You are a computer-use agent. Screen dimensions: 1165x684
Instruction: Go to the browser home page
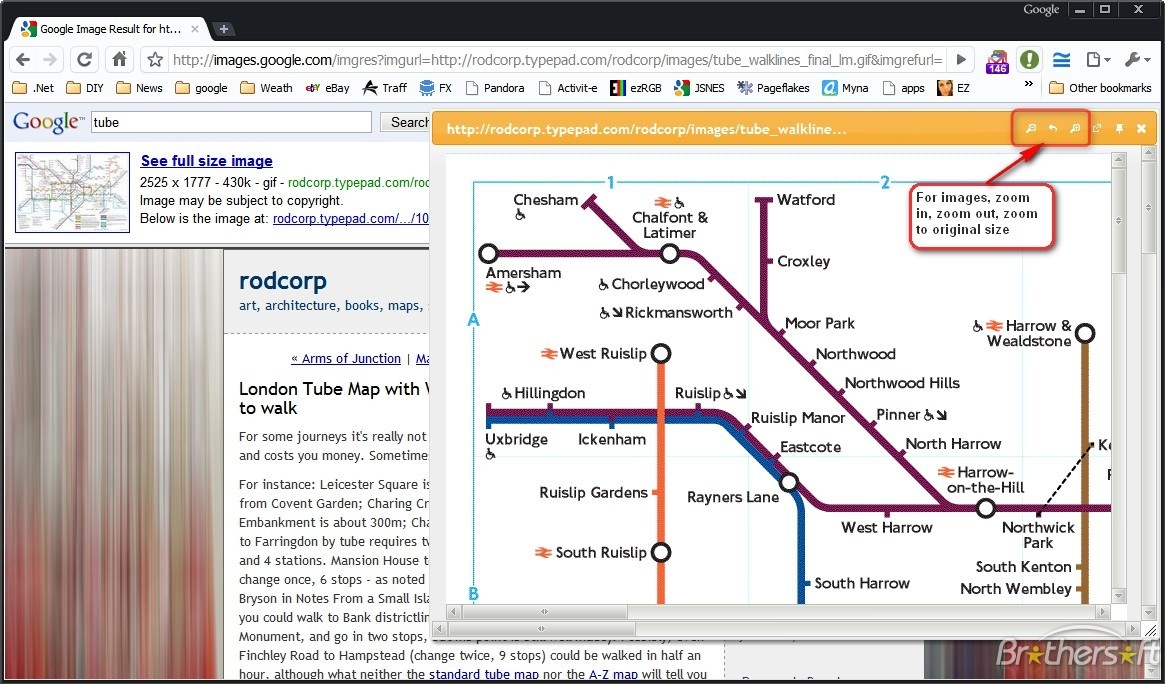(119, 60)
